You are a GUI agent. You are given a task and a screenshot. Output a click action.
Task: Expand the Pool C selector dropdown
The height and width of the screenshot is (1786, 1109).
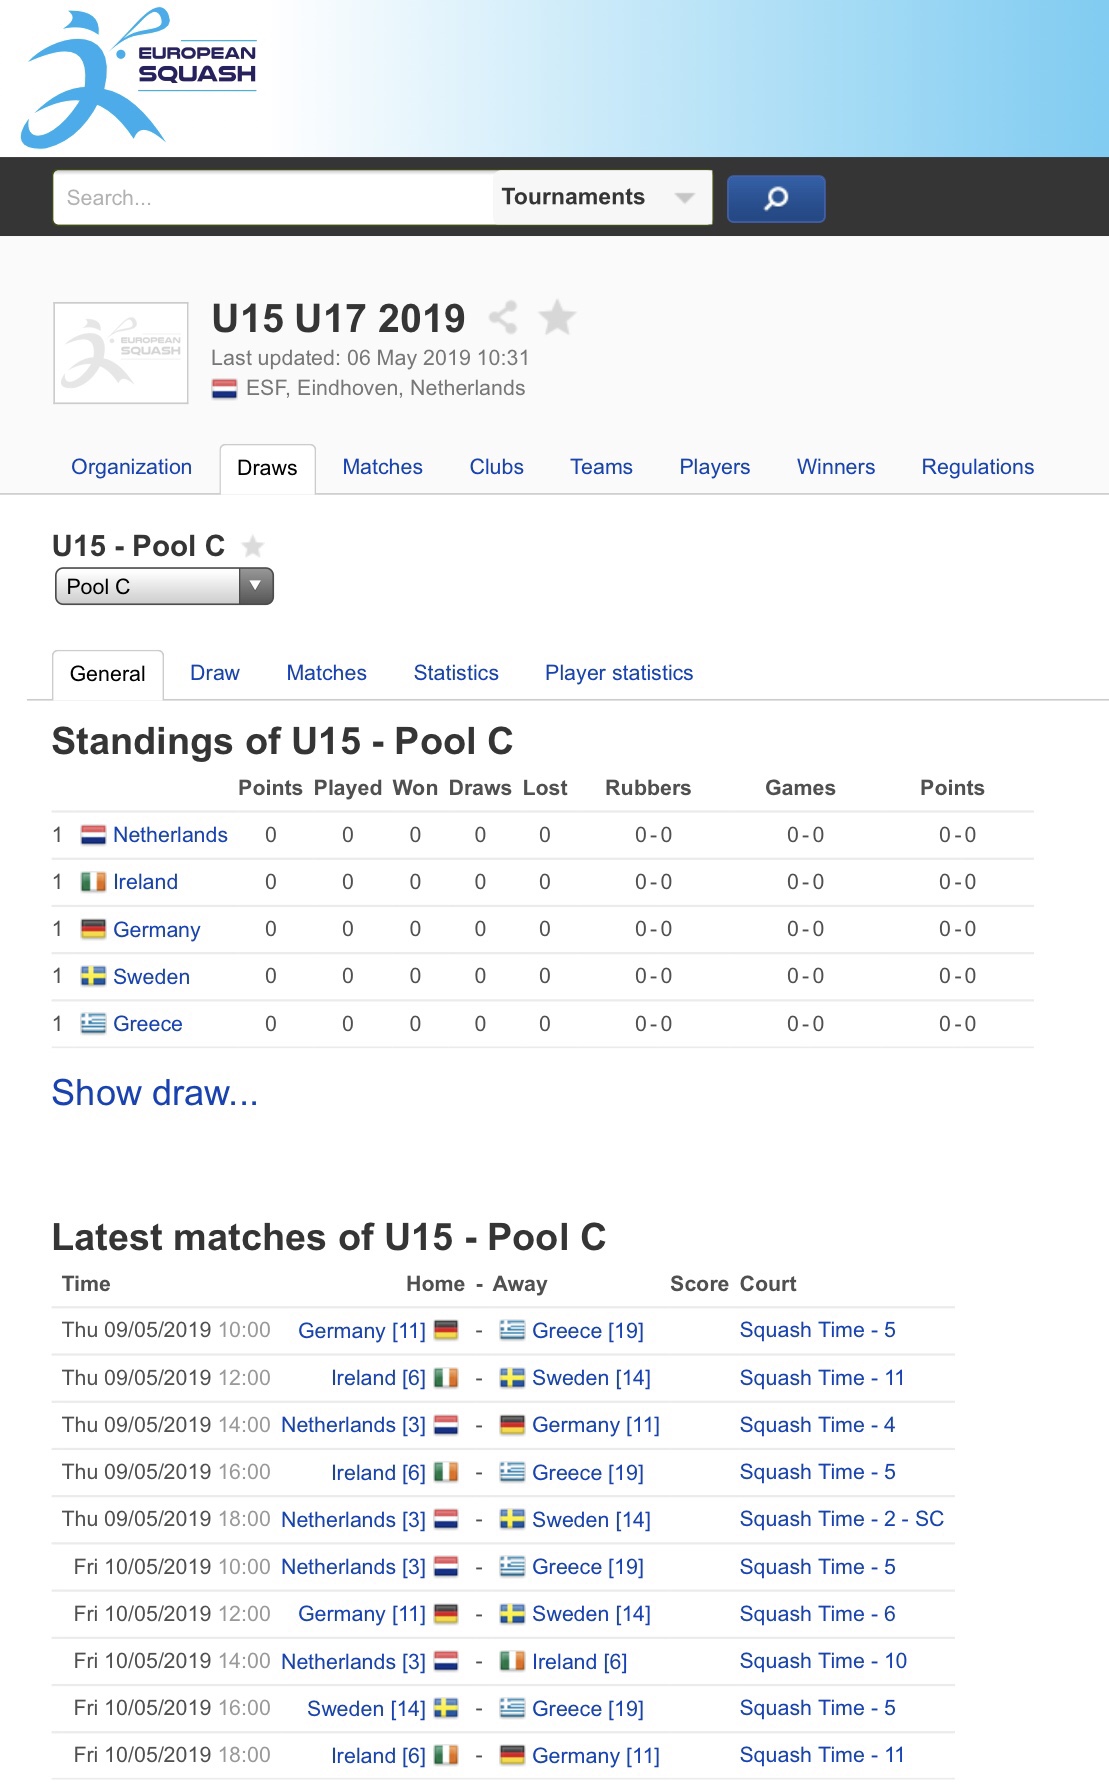tap(164, 586)
